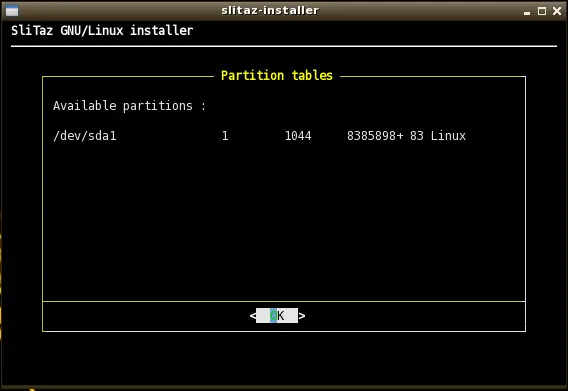The width and height of the screenshot is (568, 391).
Task: Click the 'SliTaz GNU/Linux installer' heading
Action: (102, 30)
